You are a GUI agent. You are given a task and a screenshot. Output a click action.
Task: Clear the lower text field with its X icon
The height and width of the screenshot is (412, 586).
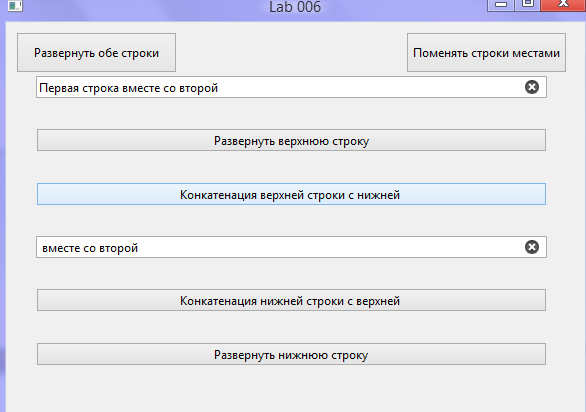point(532,247)
